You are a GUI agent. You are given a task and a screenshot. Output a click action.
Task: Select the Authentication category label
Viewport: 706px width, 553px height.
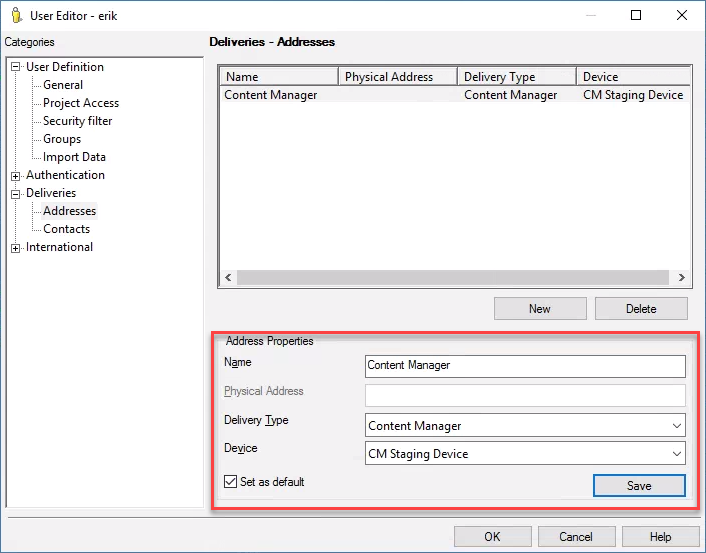click(65, 175)
